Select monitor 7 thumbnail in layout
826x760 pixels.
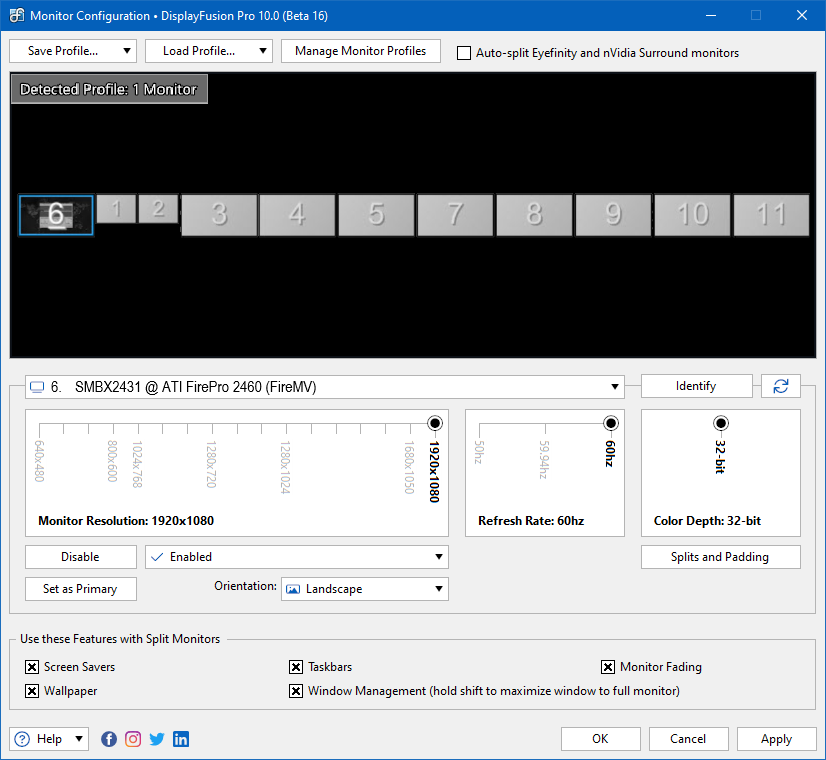click(x=455, y=215)
